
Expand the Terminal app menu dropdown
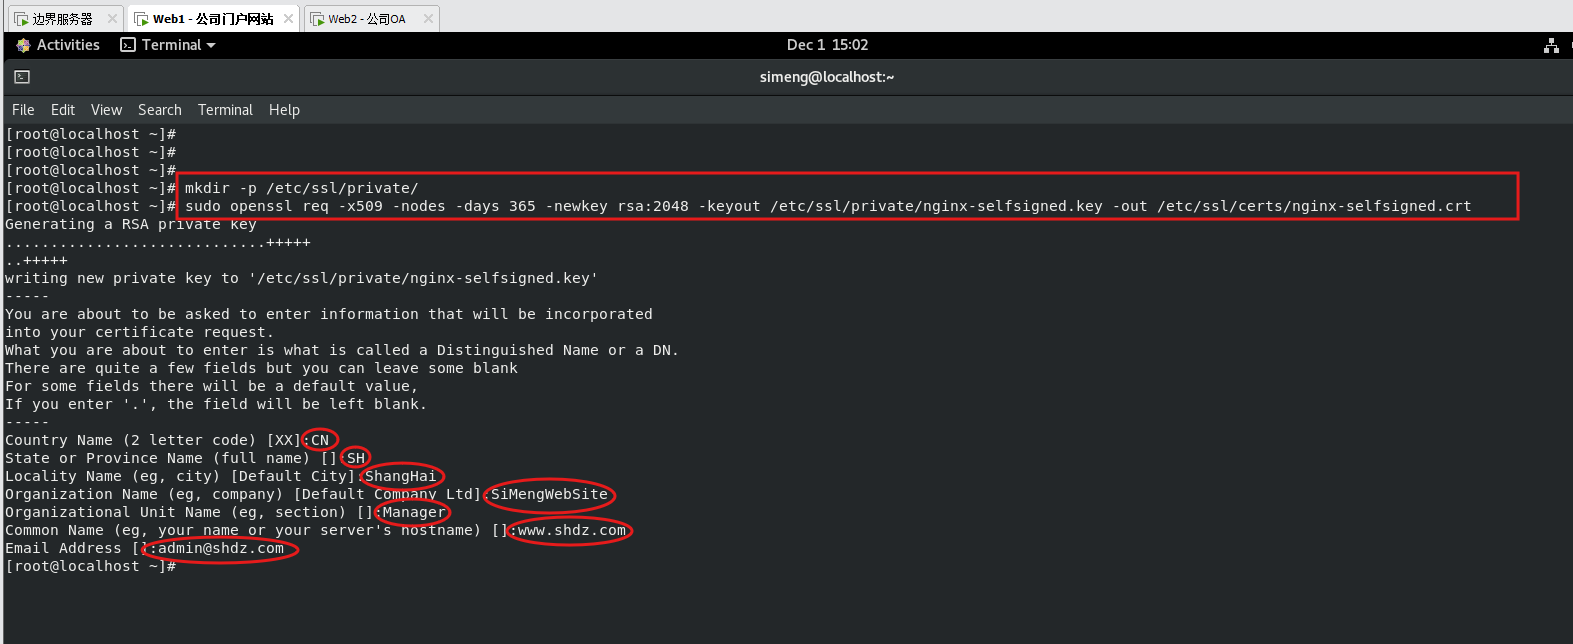pos(168,45)
